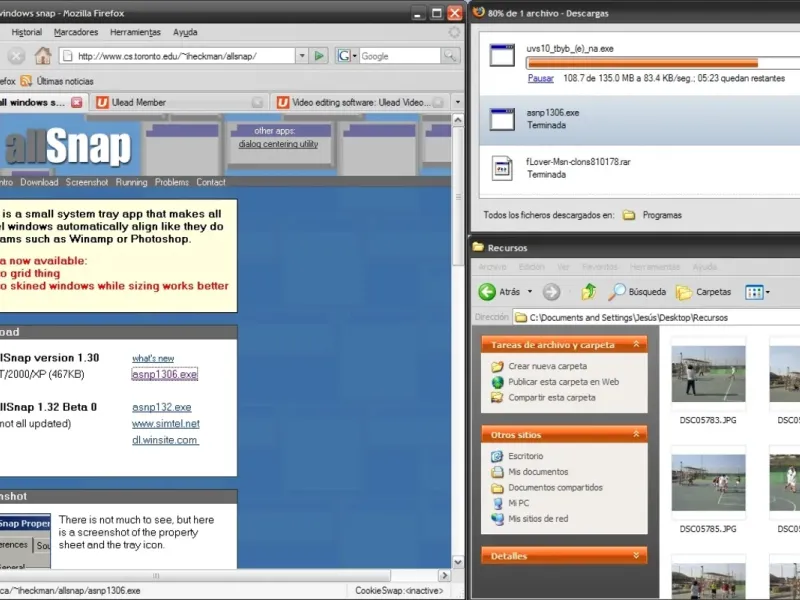
Task: Click the Google search input box
Action: click(399, 56)
